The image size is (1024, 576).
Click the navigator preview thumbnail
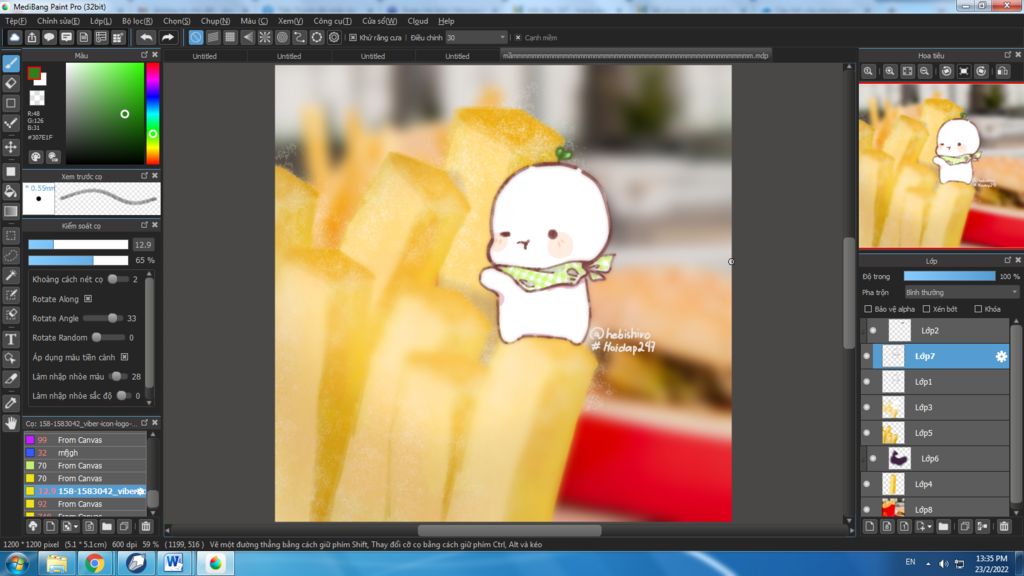pos(941,166)
